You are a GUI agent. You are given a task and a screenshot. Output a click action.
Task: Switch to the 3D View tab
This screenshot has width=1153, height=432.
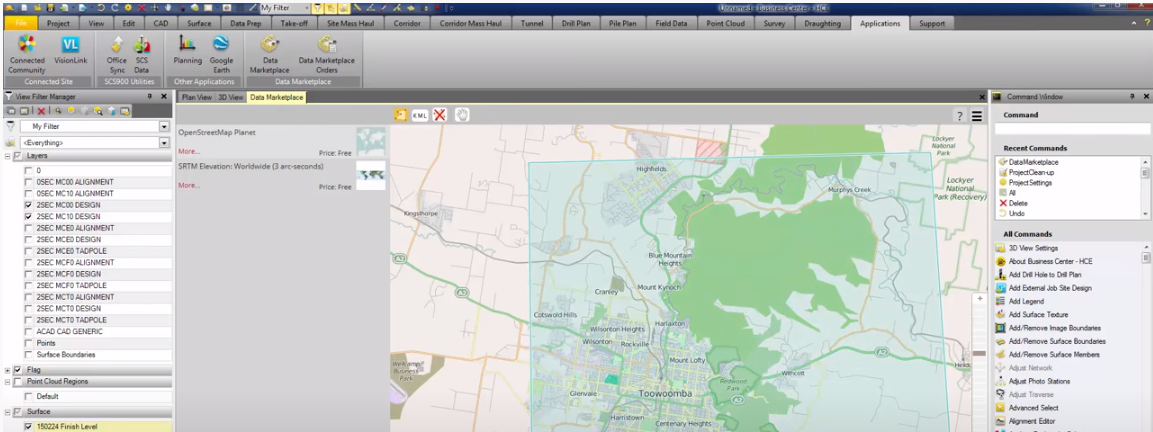[230, 97]
